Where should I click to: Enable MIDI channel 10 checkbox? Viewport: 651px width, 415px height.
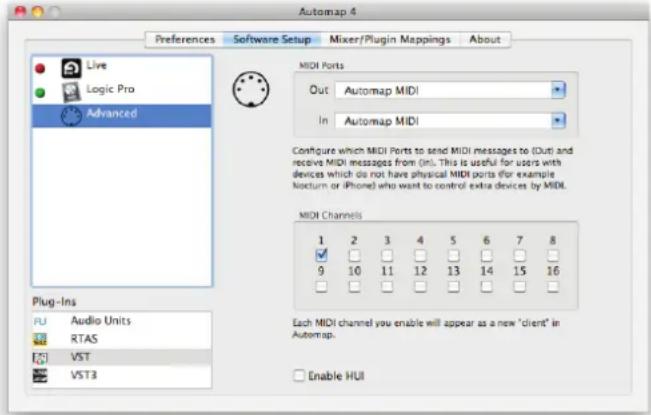click(x=354, y=286)
